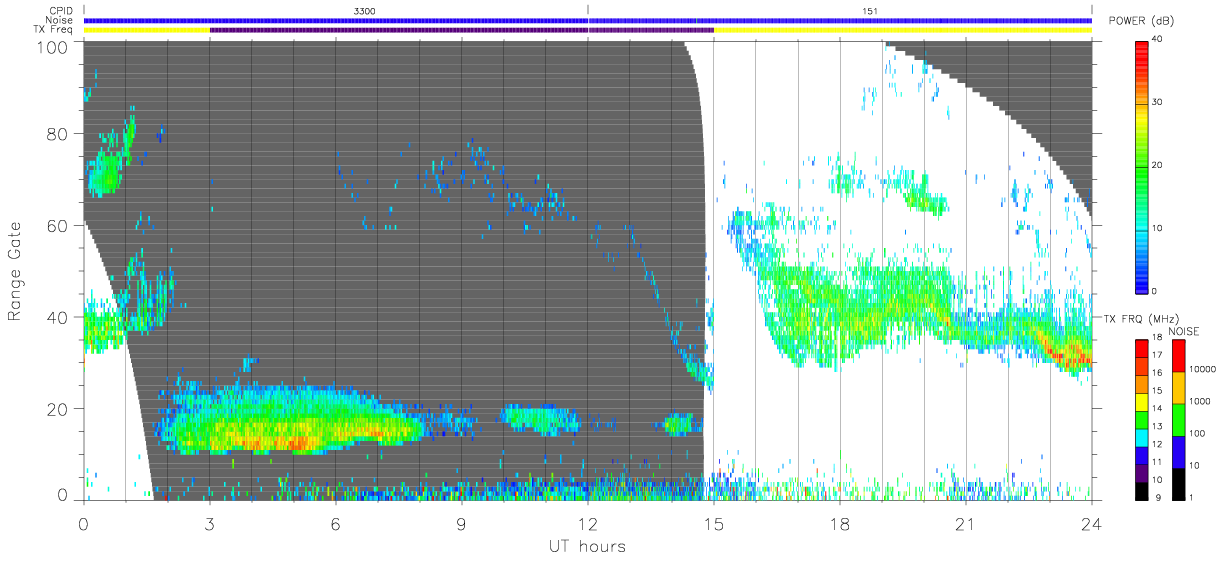Click power scale value 40
The image size is (1228, 567).
[1158, 39]
